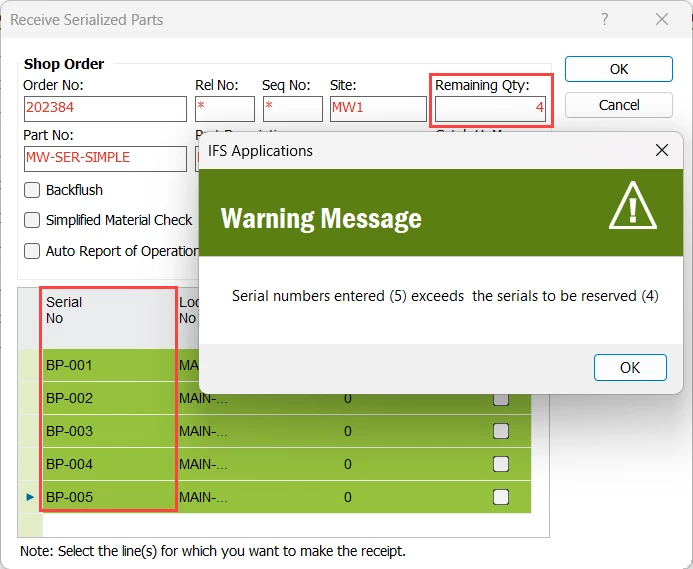Click OK in the Warning Message dialog
Image resolution: width=693 pixels, height=569 pixels.
pyautogui.click(x=630, y=367)
